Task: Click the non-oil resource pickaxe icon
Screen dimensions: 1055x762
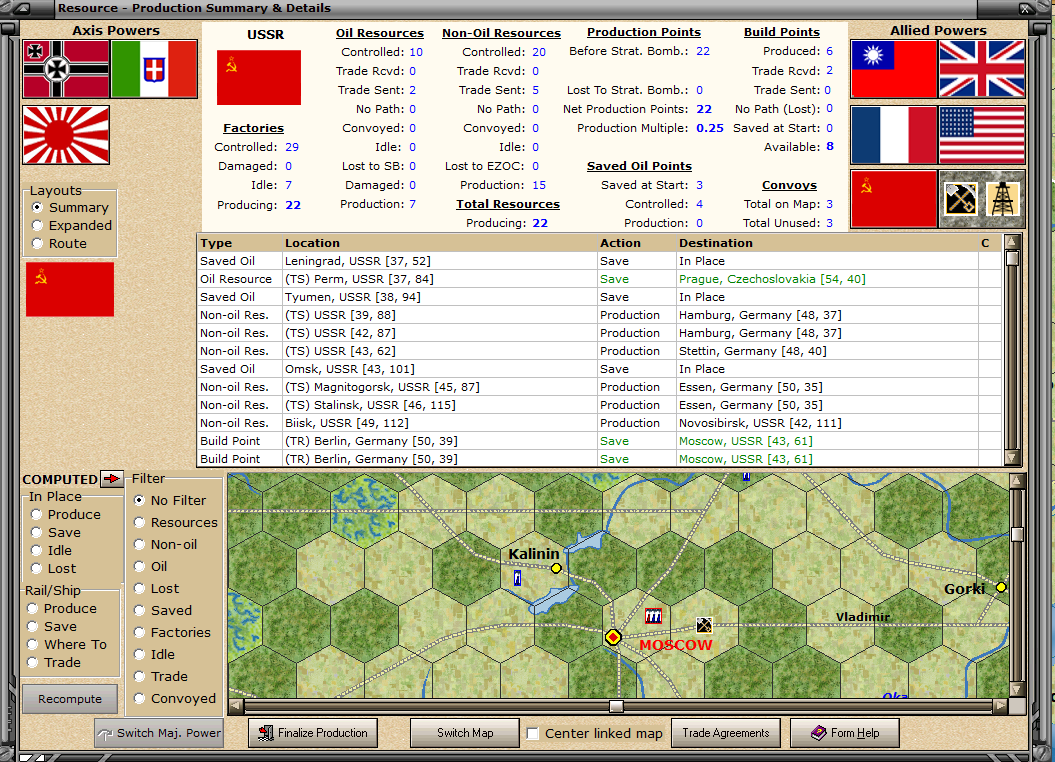Action: coord(960,199)
